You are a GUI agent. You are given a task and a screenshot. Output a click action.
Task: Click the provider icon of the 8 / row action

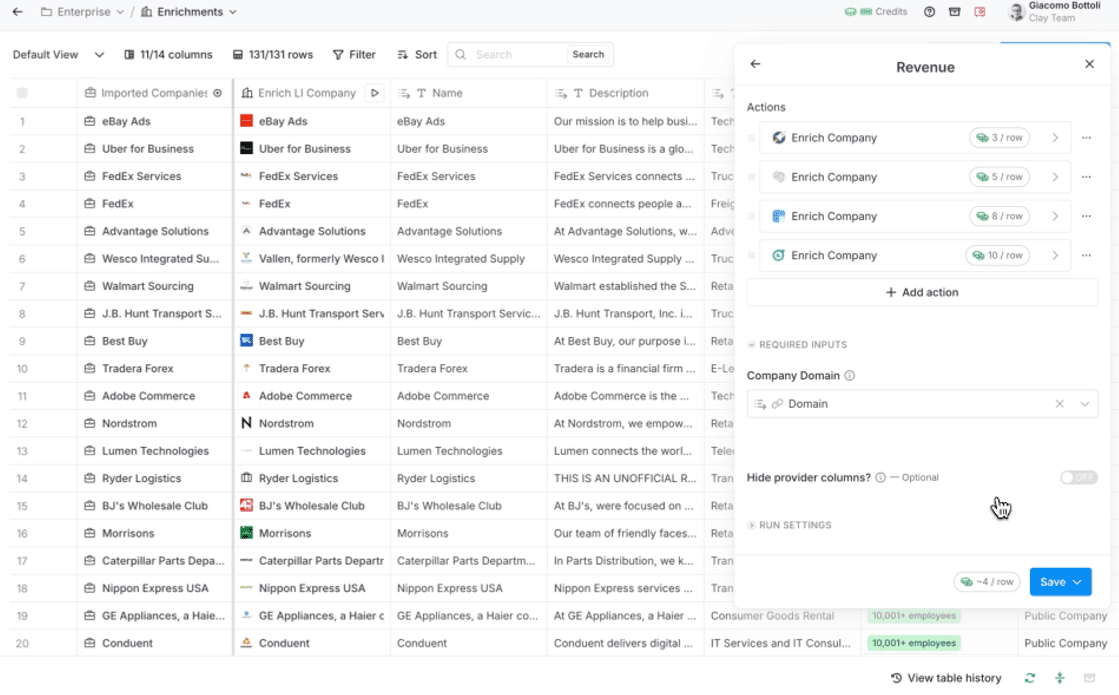779,216
